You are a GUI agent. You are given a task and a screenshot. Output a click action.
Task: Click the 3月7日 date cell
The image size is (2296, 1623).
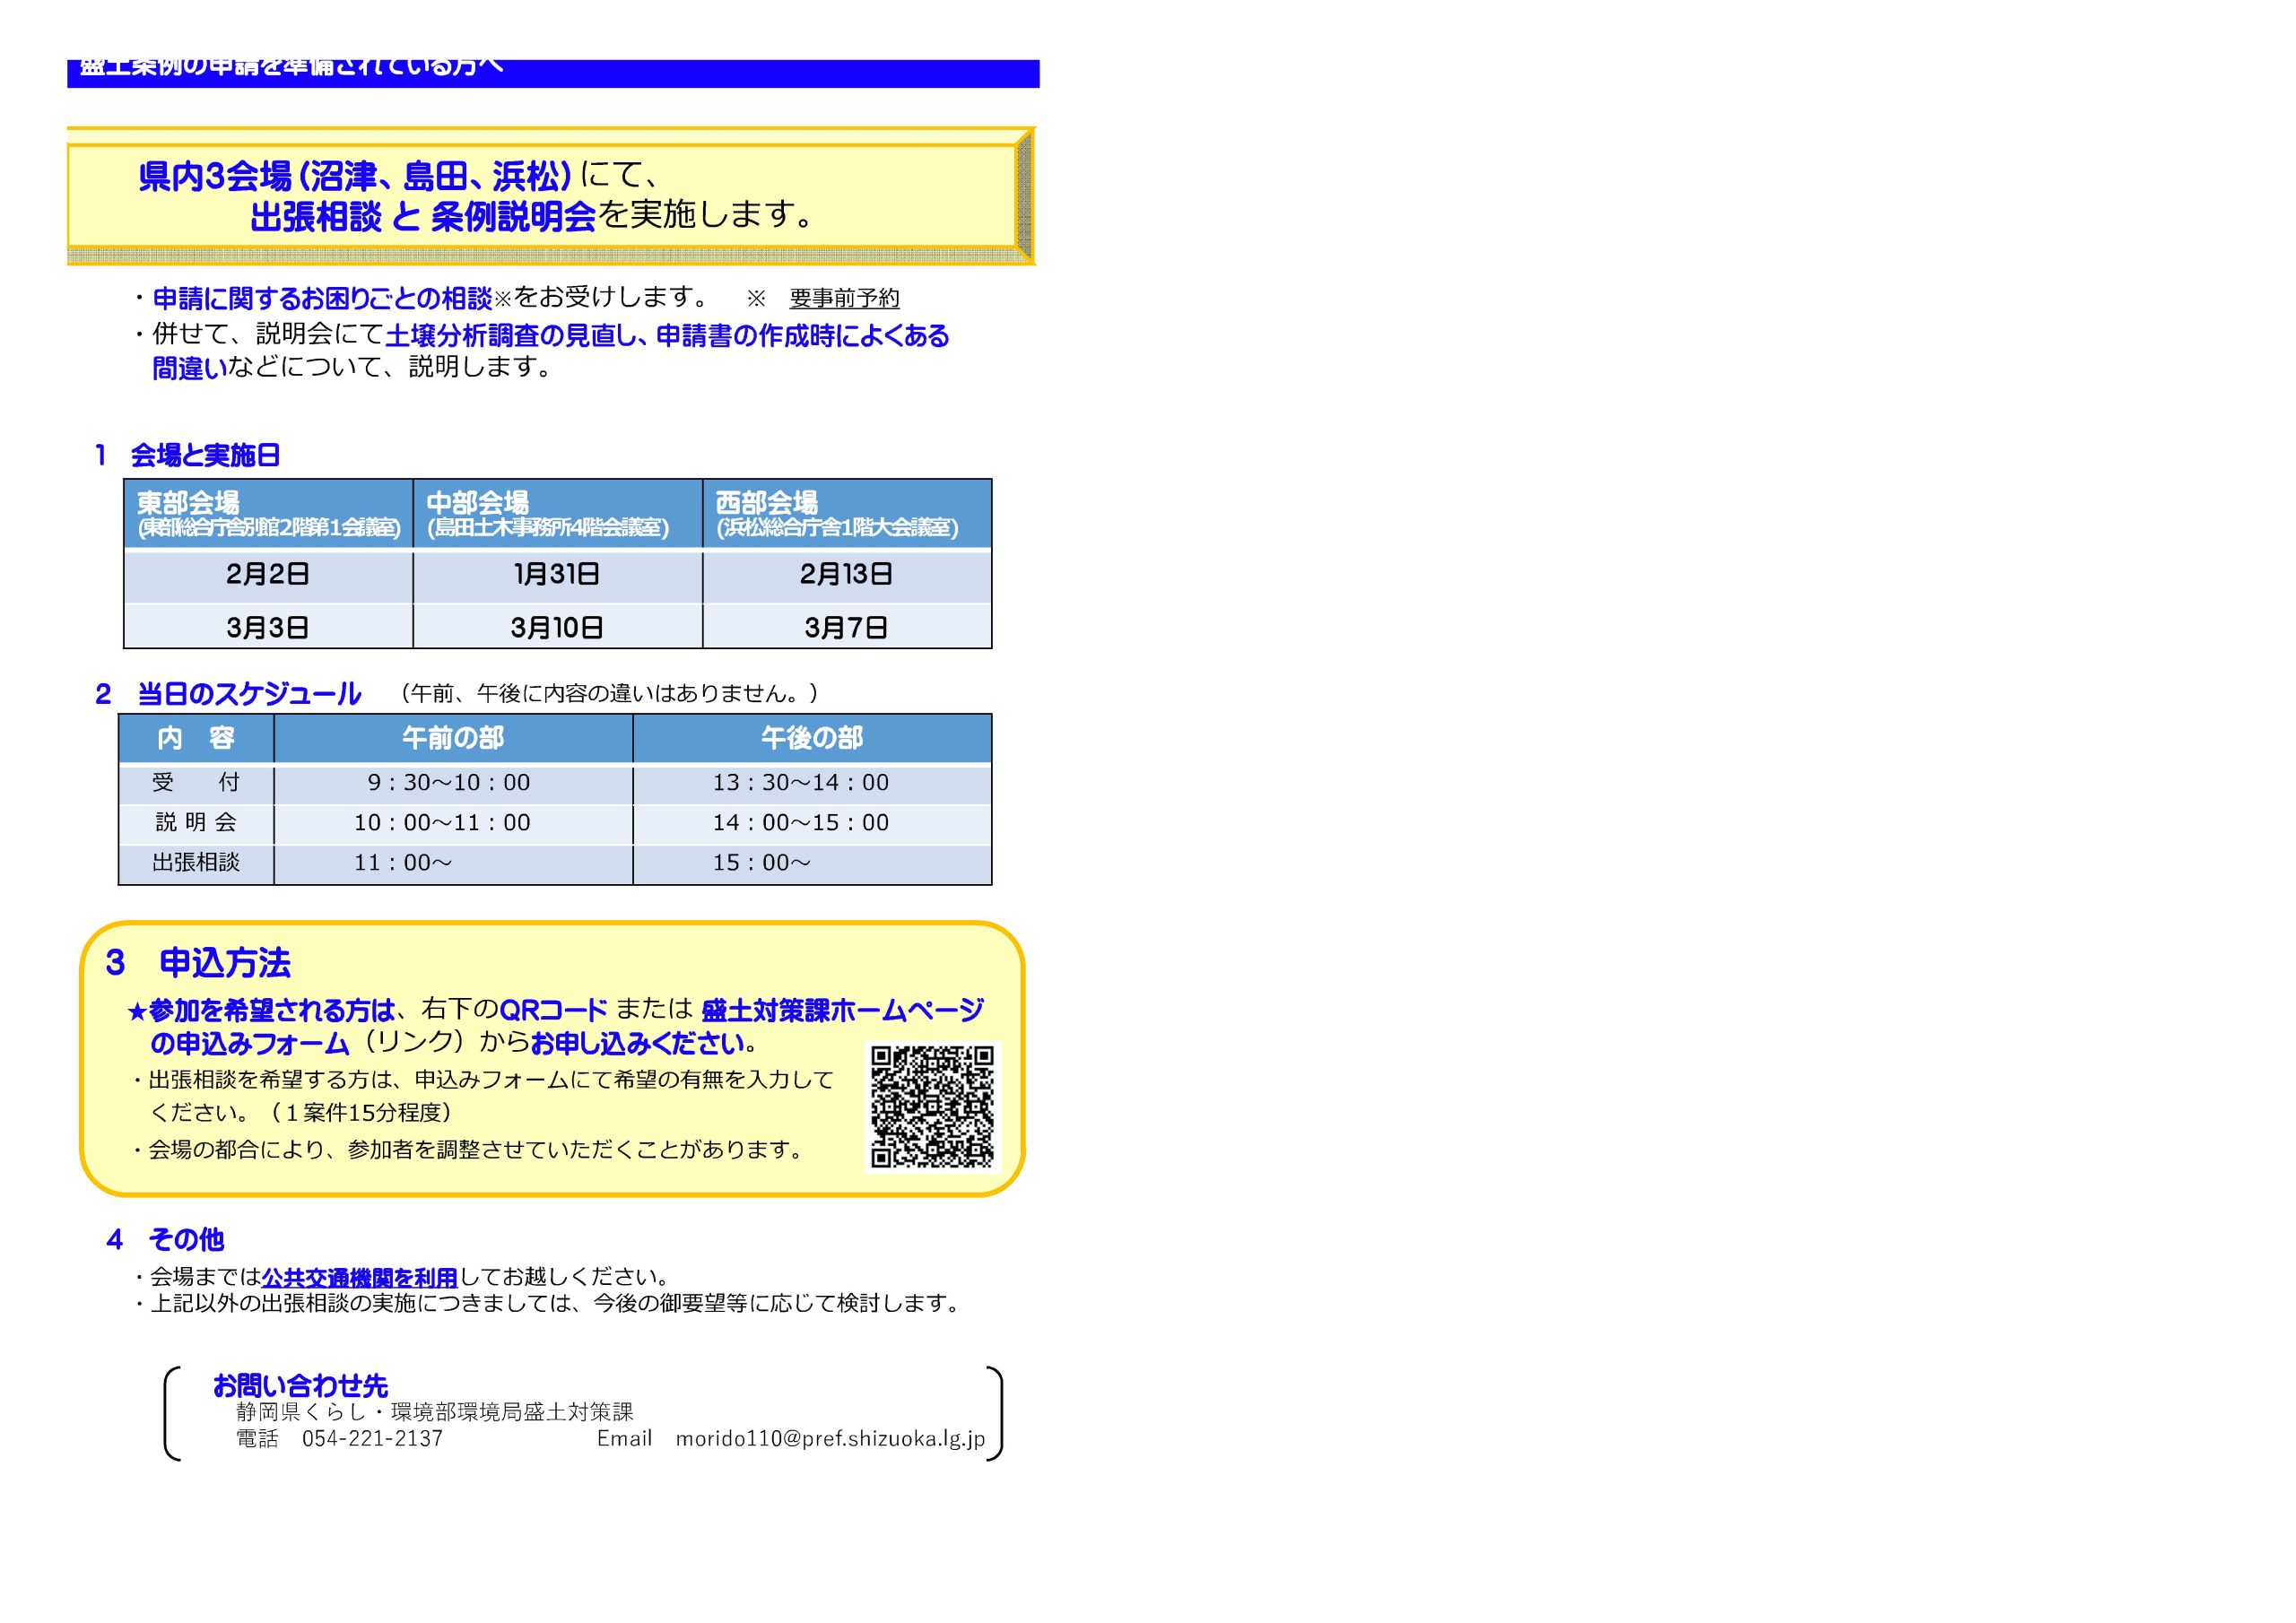846,627
